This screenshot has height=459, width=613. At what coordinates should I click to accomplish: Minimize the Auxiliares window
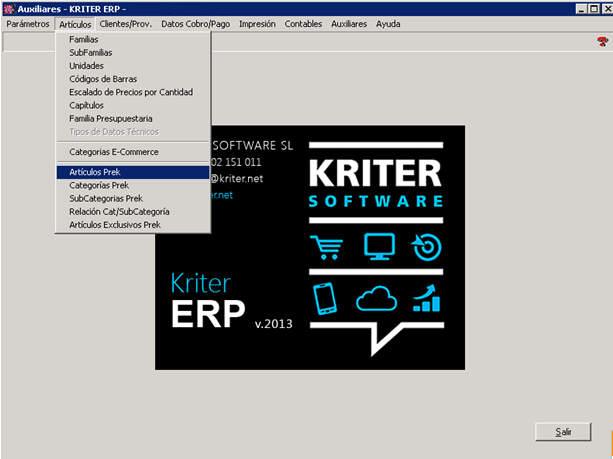[582, 9]
